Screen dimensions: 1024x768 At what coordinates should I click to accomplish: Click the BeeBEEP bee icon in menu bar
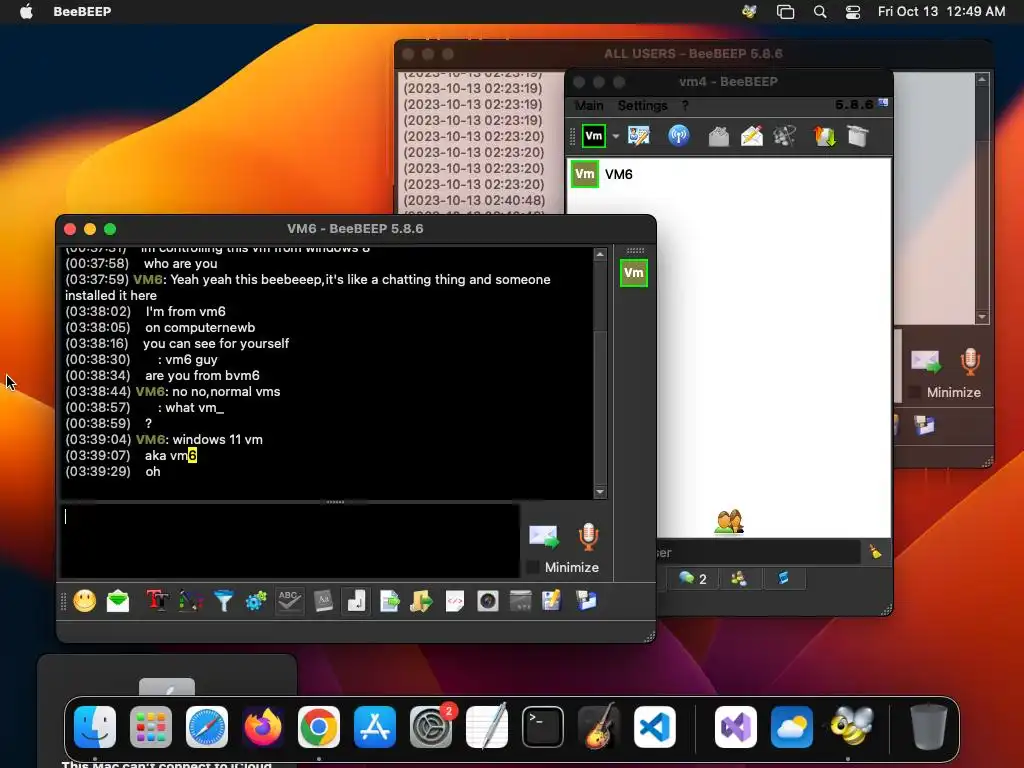pyautogui.click(x=749, y=11)
